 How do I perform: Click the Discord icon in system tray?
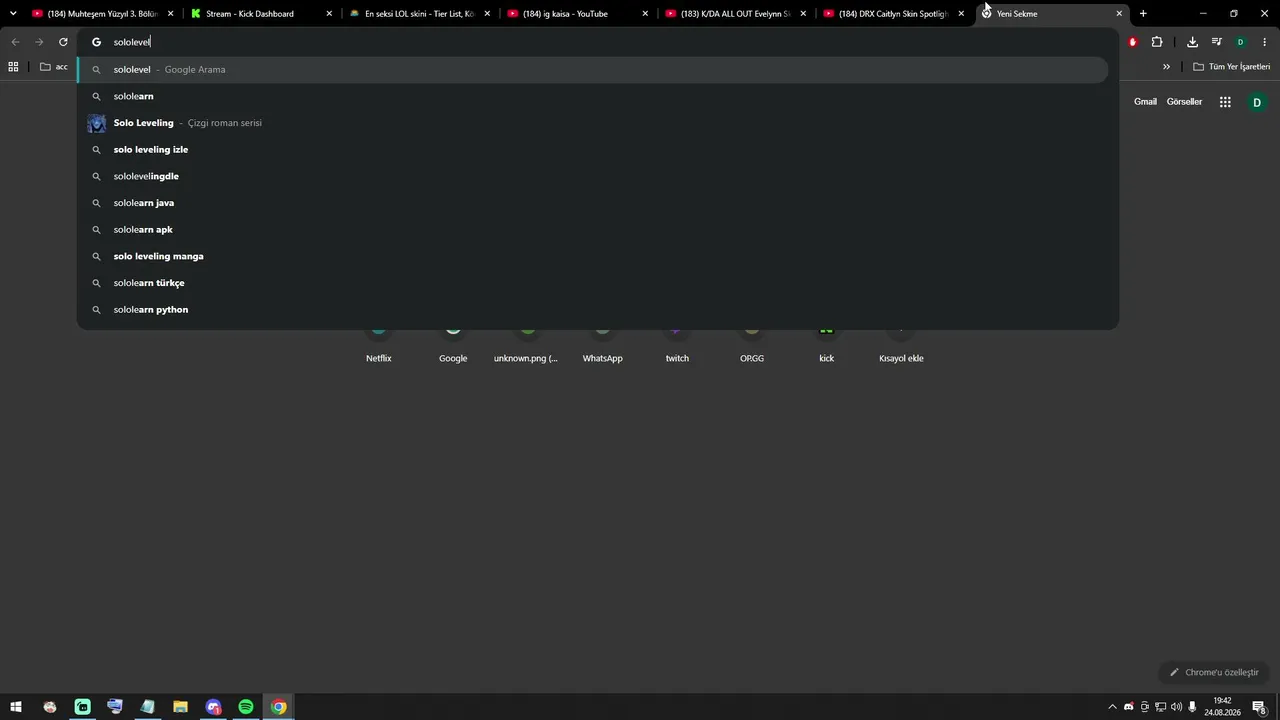[1129, 707]
